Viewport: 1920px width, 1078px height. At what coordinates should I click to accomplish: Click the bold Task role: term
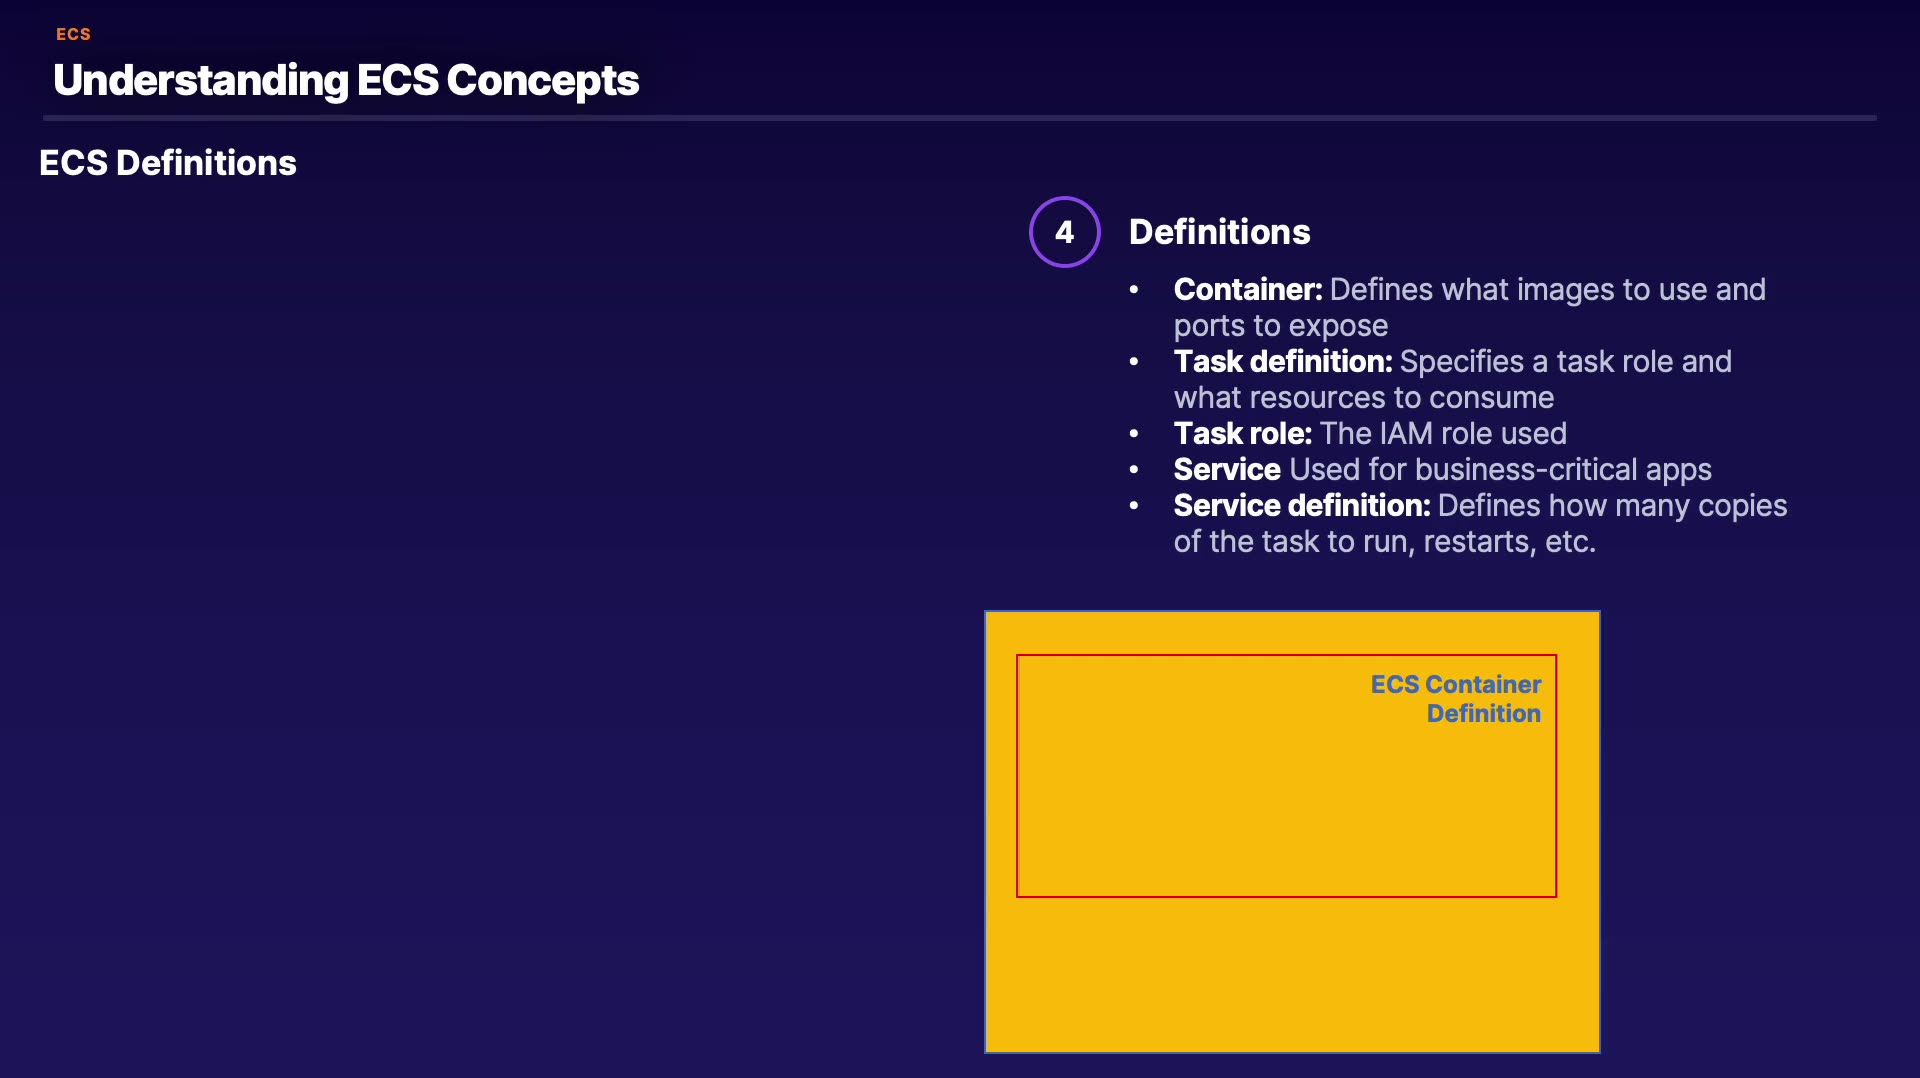(1242, 434)
